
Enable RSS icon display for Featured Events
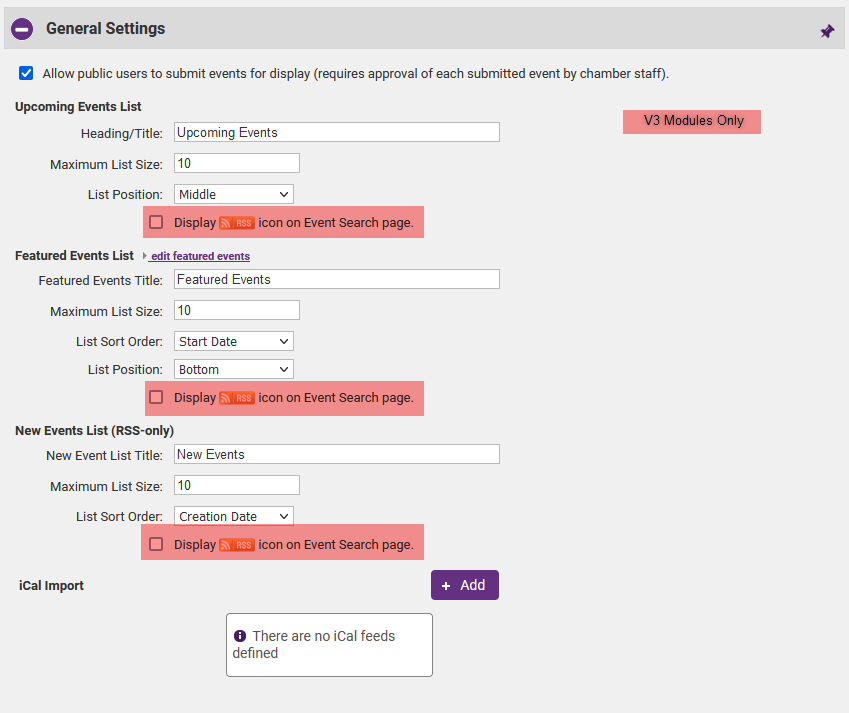pos(156,397)
